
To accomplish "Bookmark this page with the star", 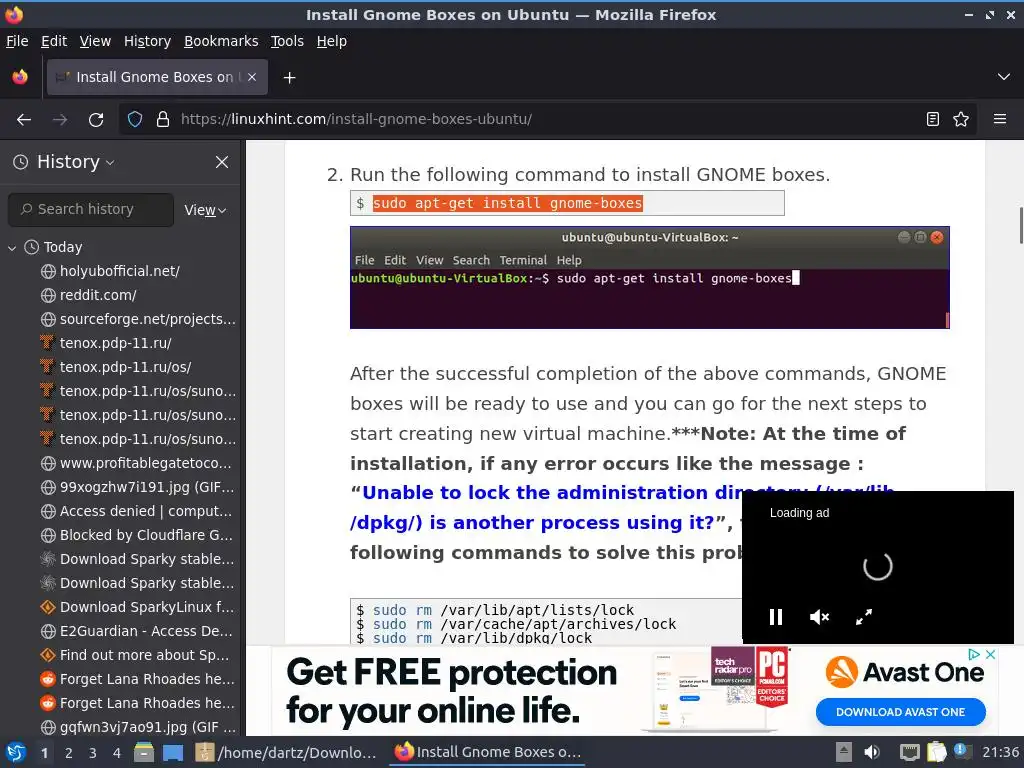I will (961, 120).
